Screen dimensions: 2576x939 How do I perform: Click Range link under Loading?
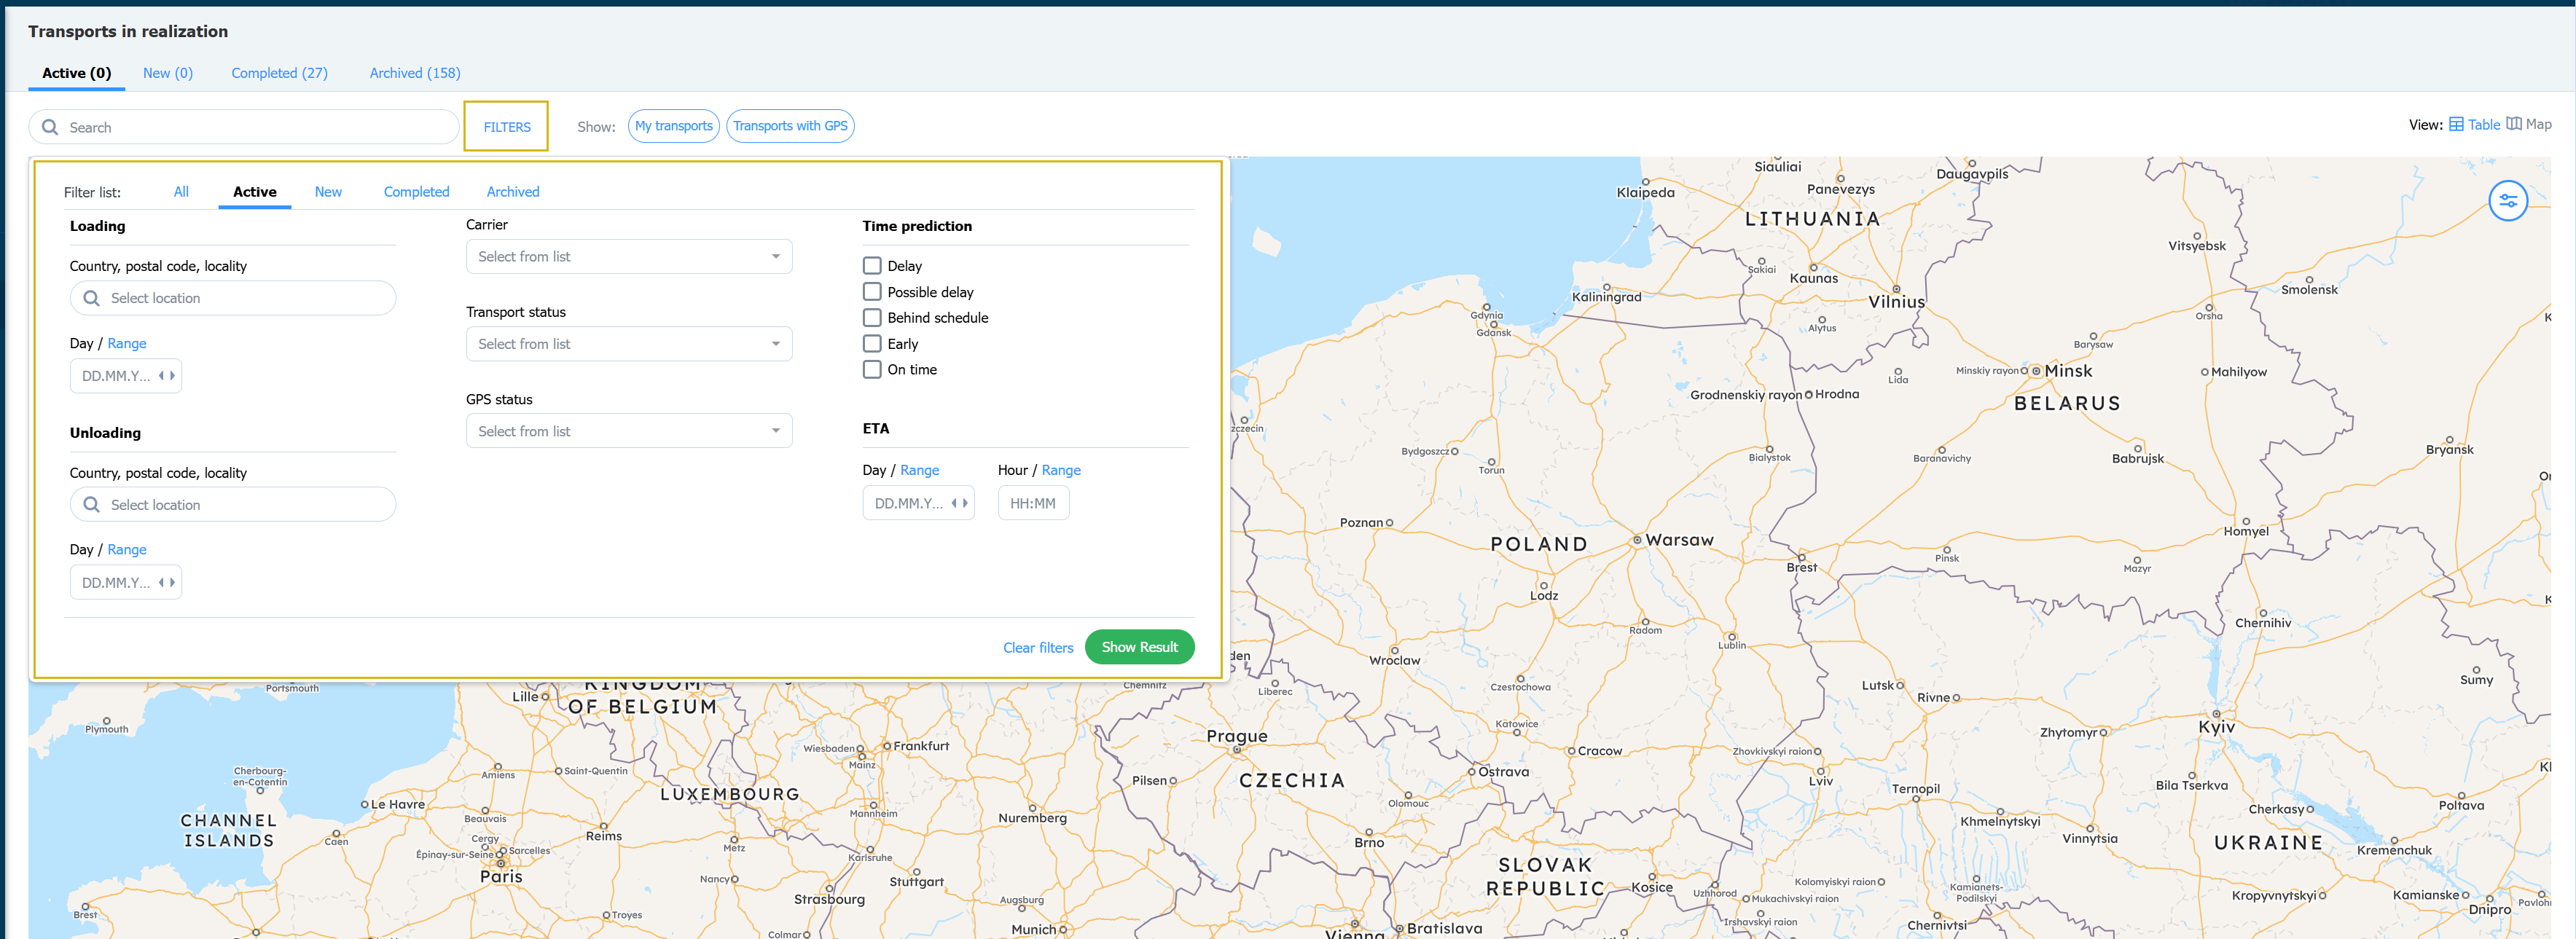tap(127, 343)
